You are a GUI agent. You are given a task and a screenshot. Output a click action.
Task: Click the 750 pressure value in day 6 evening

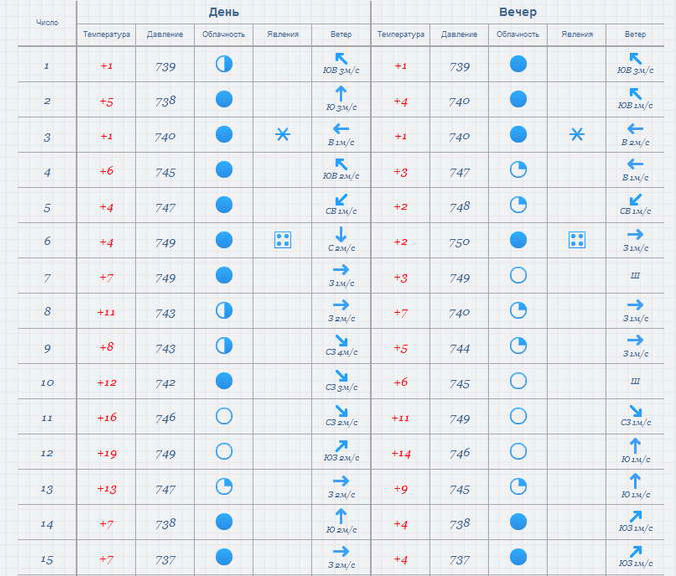(x=459, y=242)
